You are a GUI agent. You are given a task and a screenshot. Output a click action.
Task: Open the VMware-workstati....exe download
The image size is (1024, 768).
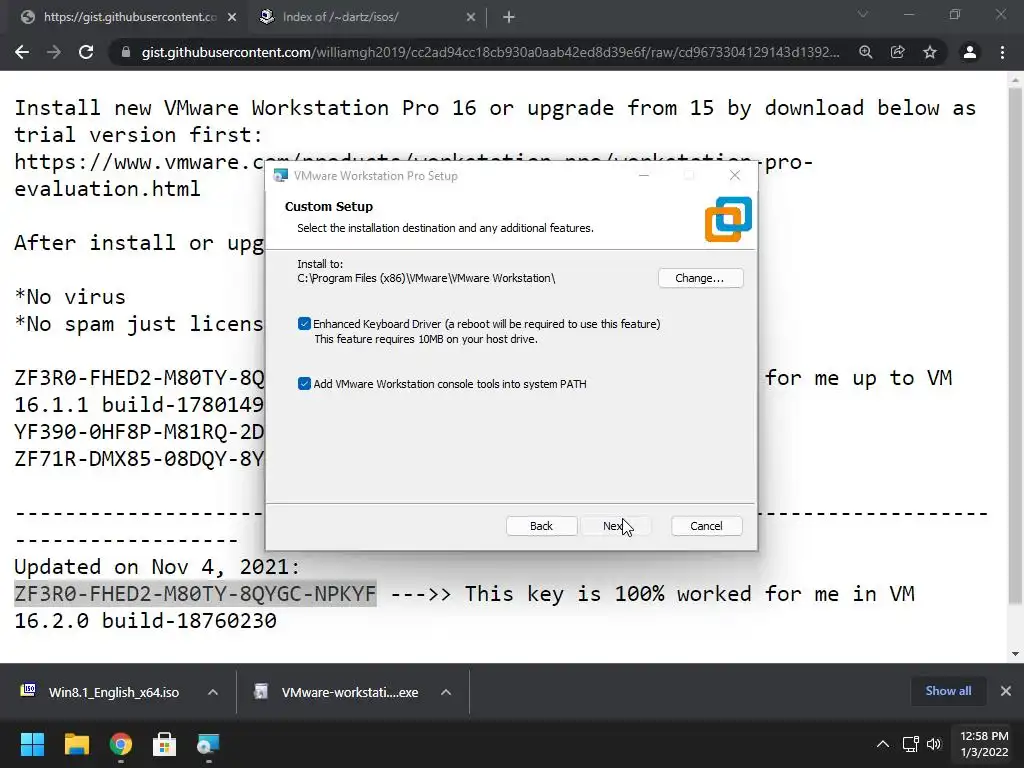tap(349, 692)
